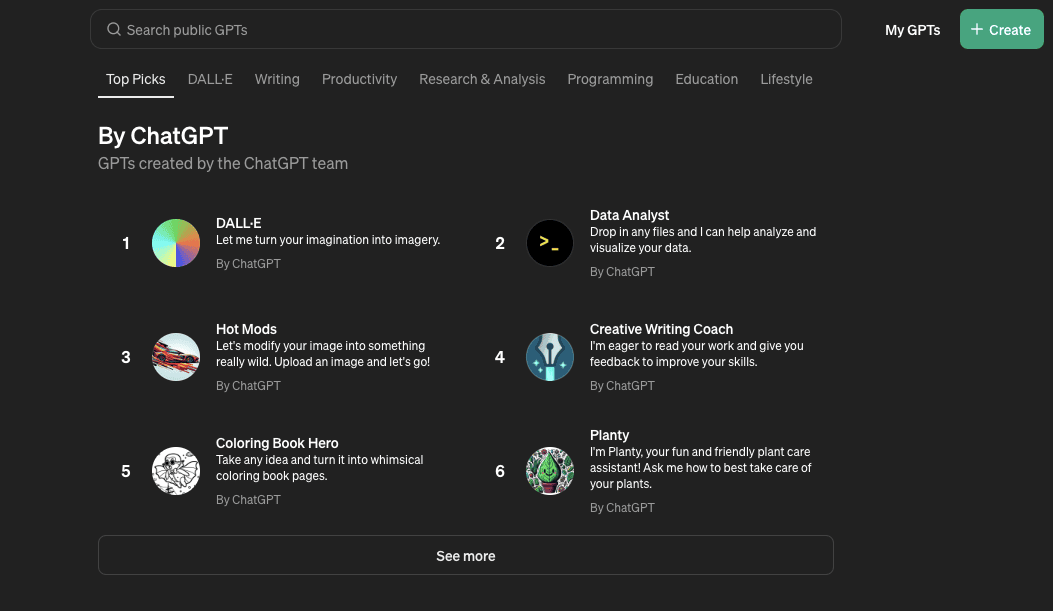Viewport: 1053px width, 611px height.
Task: Switch to the Programming tab
Action: 610,79
